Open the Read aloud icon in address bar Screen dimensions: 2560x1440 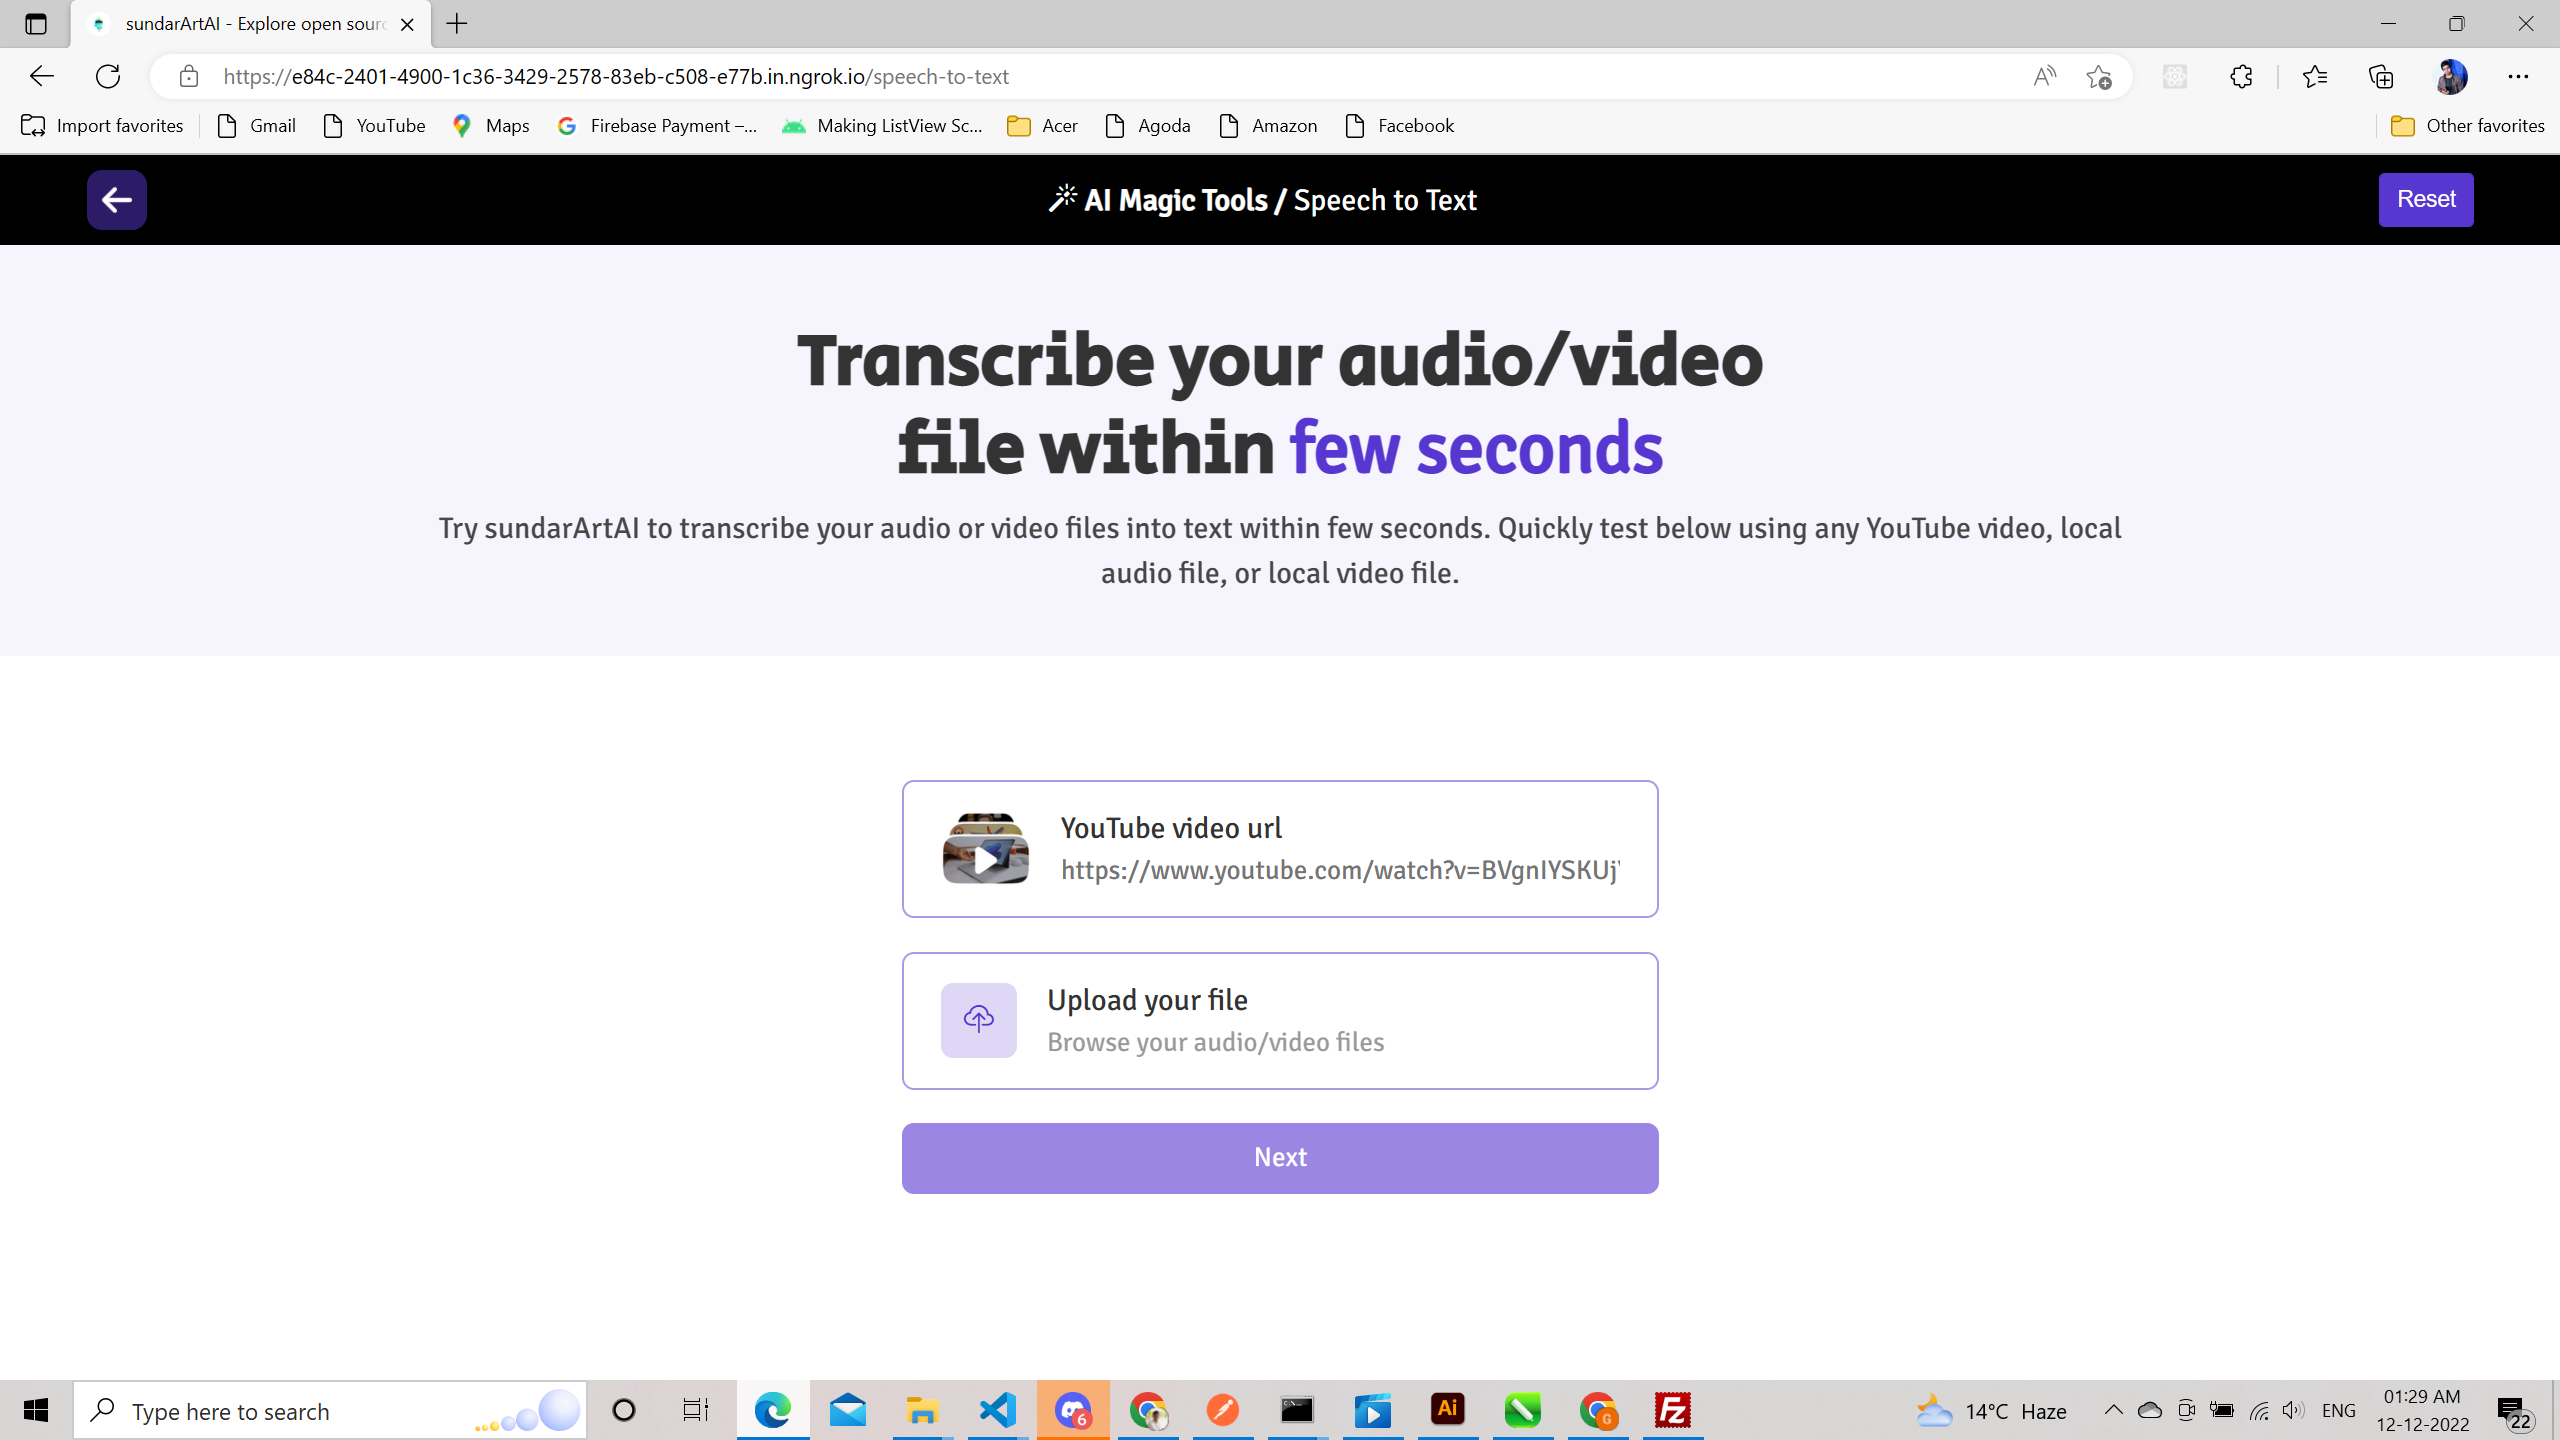tap(2044, 76)
